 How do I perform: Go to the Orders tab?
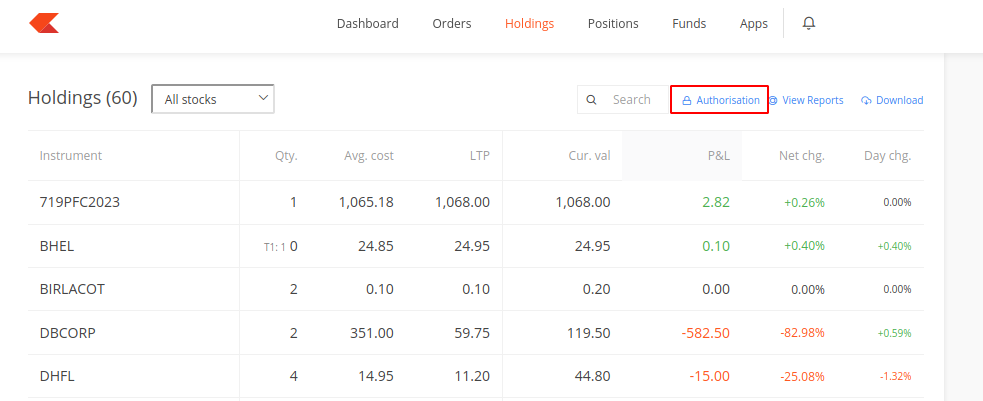click(451, 24)
